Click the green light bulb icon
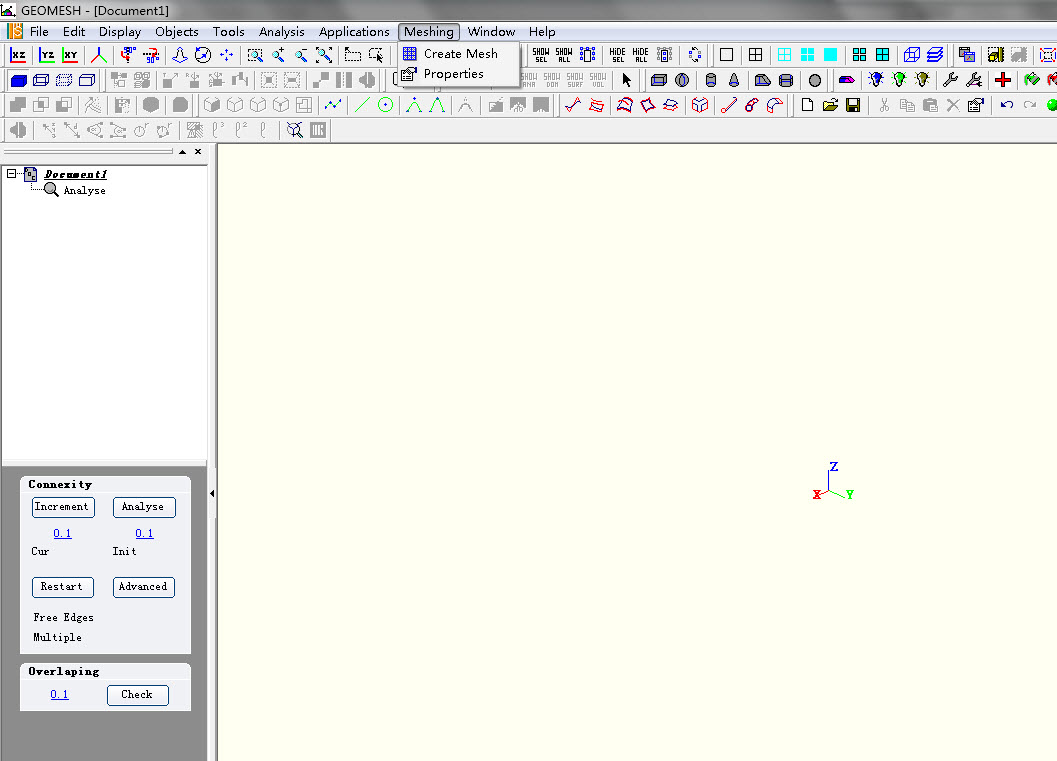This screenshot has height=761, width=1057. coord(899,80)
